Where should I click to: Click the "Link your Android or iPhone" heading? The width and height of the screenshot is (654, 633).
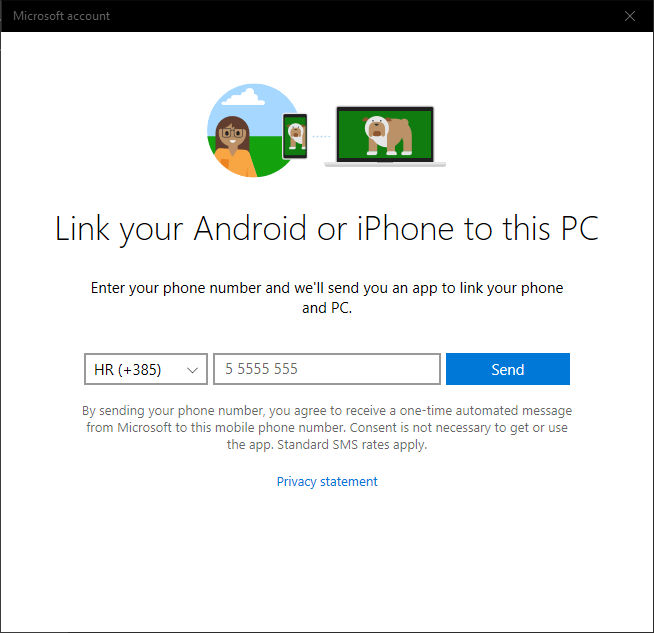(x=326, y=228)
